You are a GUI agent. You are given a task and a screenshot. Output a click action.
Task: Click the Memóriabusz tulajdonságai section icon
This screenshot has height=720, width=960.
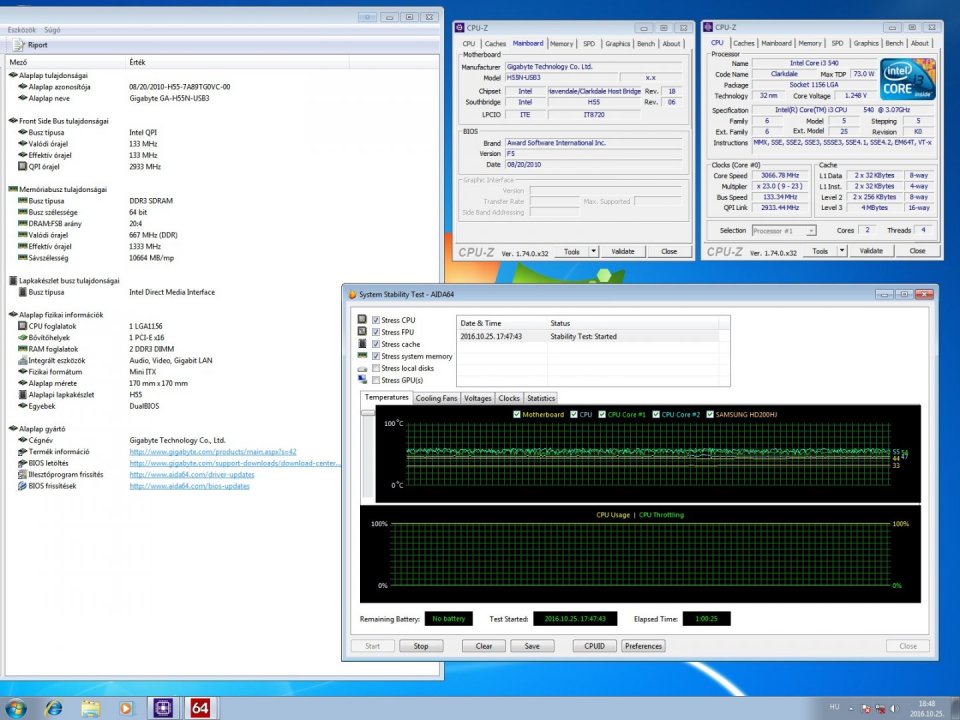click(x=13, y=189)
